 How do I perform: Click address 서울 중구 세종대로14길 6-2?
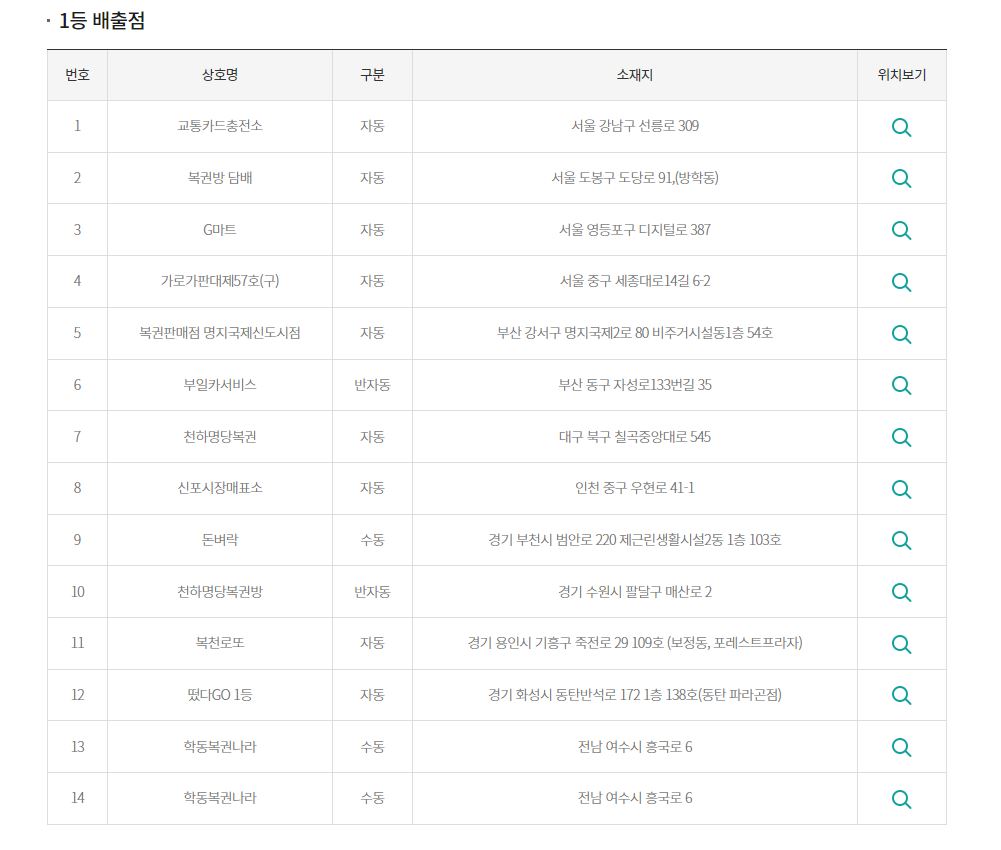[635, 280]
